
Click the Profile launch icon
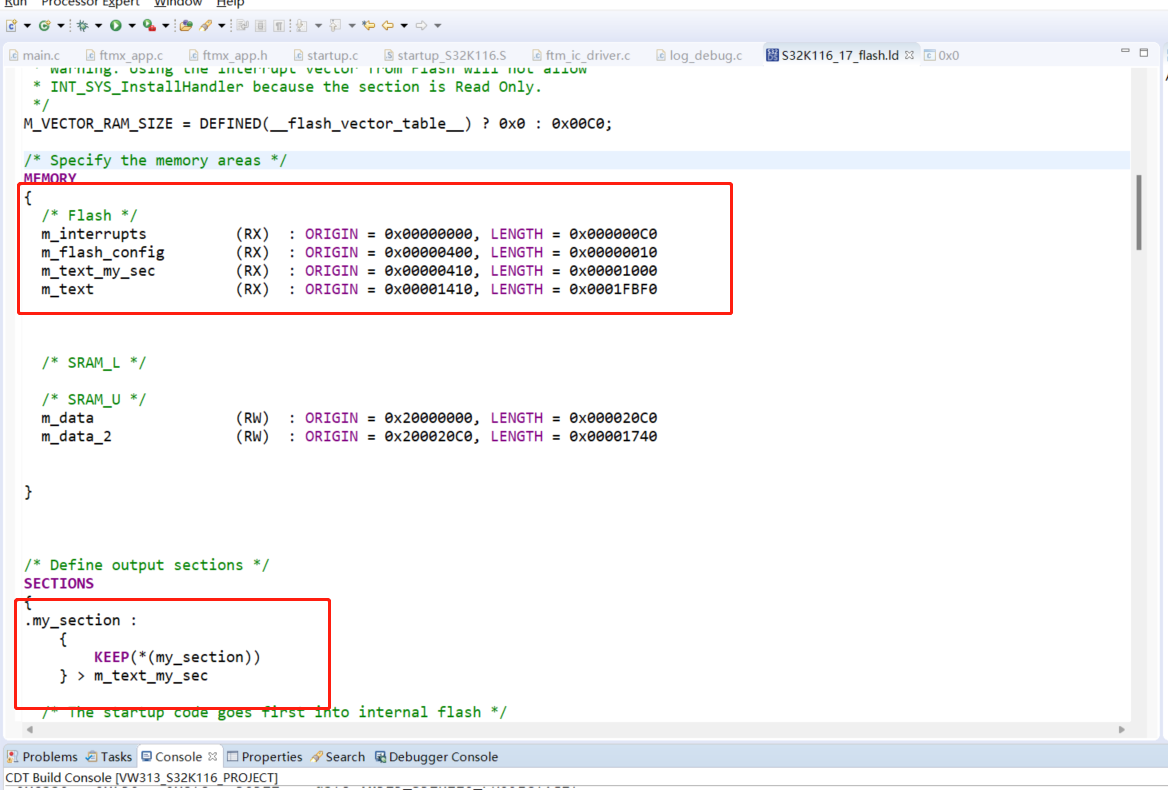146,25
